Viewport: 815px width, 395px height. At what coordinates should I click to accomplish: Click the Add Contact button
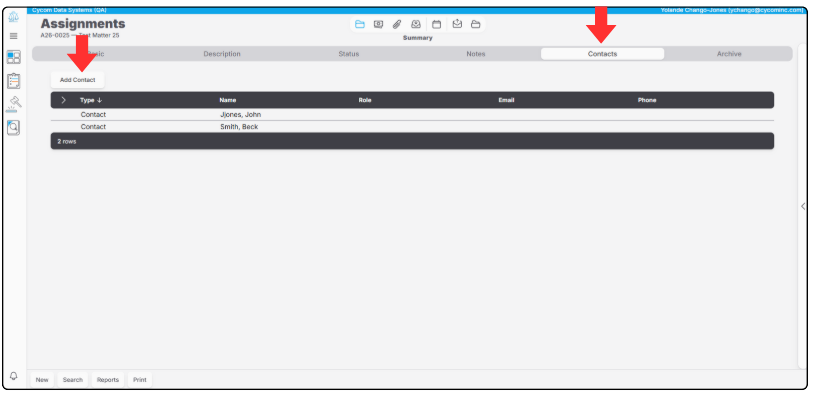click(x=77, y=80)
